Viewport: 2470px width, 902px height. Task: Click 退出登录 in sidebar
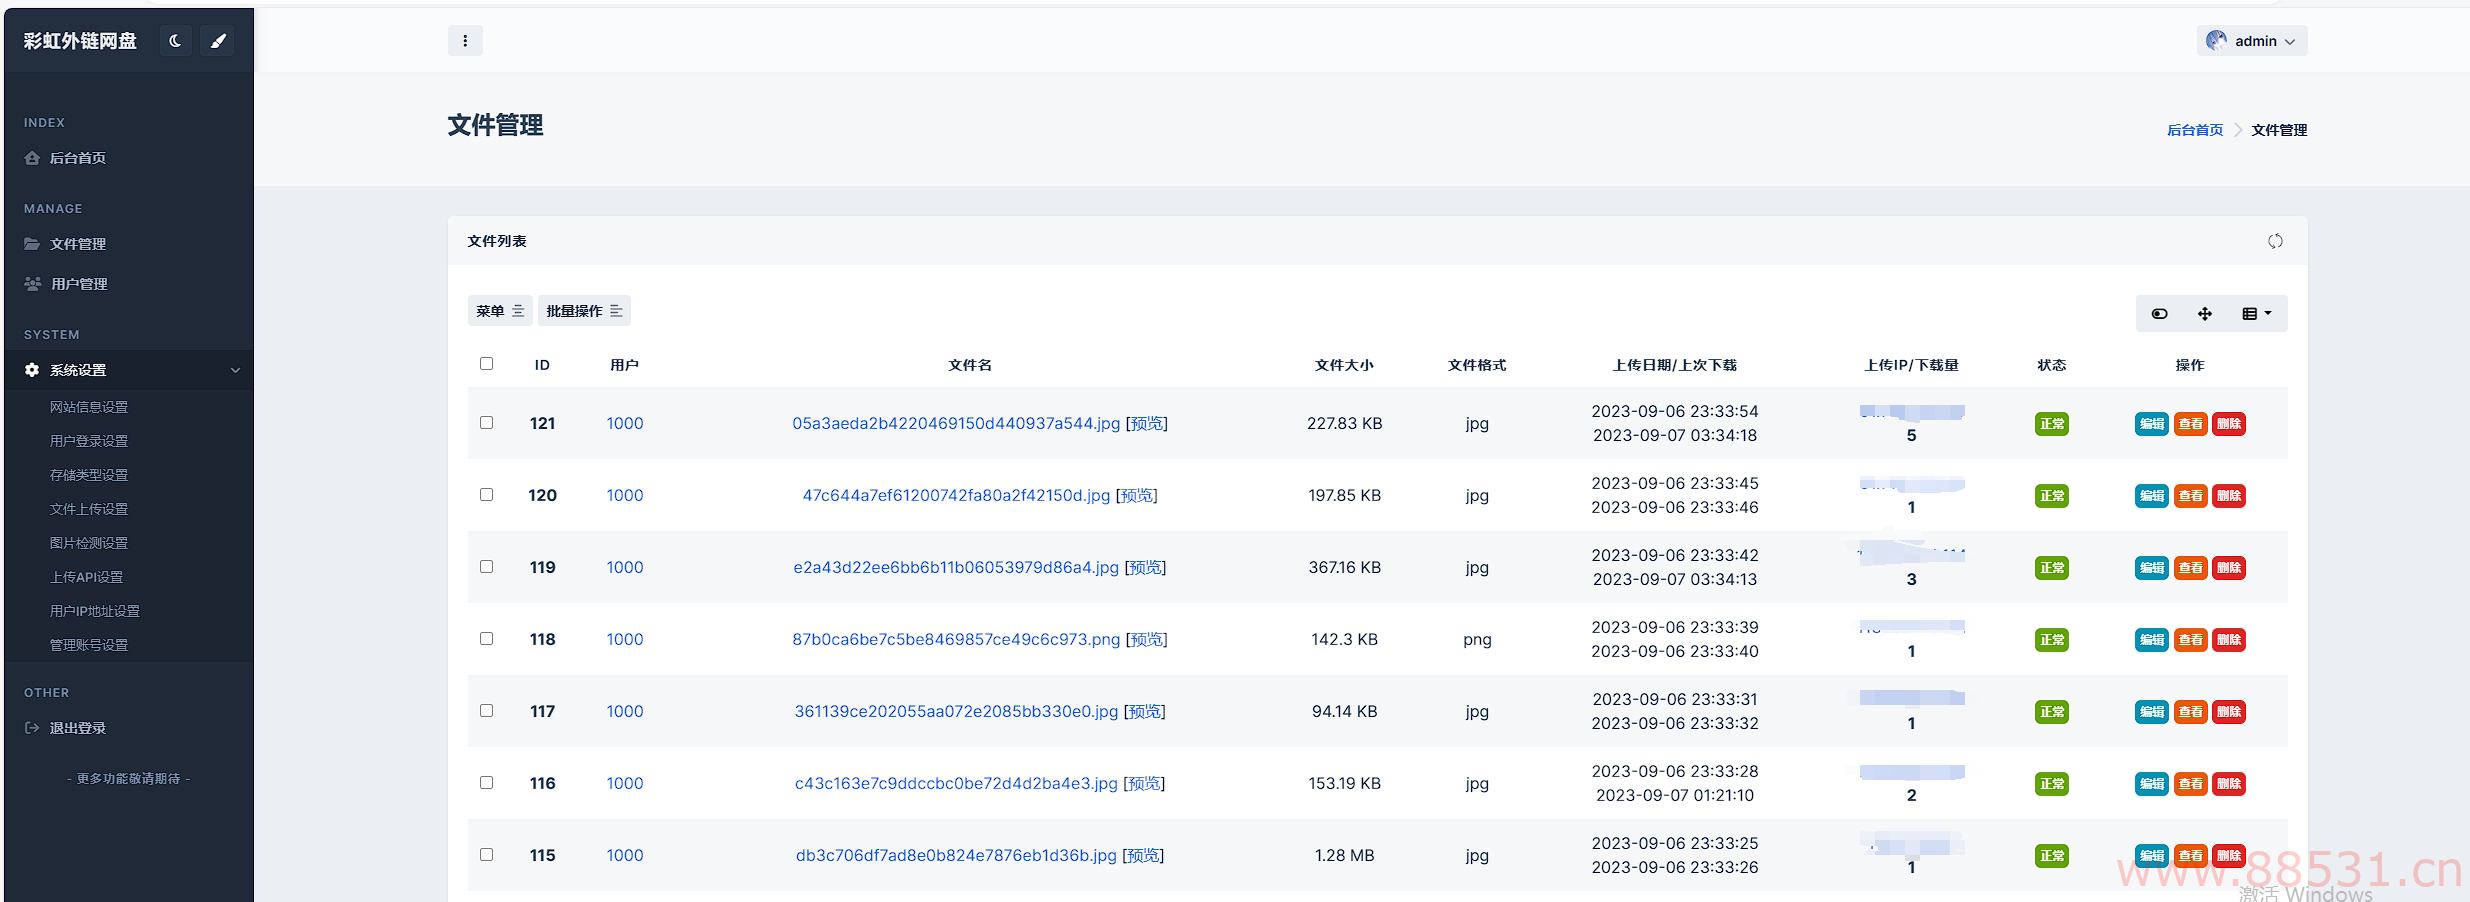pos(78,728)
